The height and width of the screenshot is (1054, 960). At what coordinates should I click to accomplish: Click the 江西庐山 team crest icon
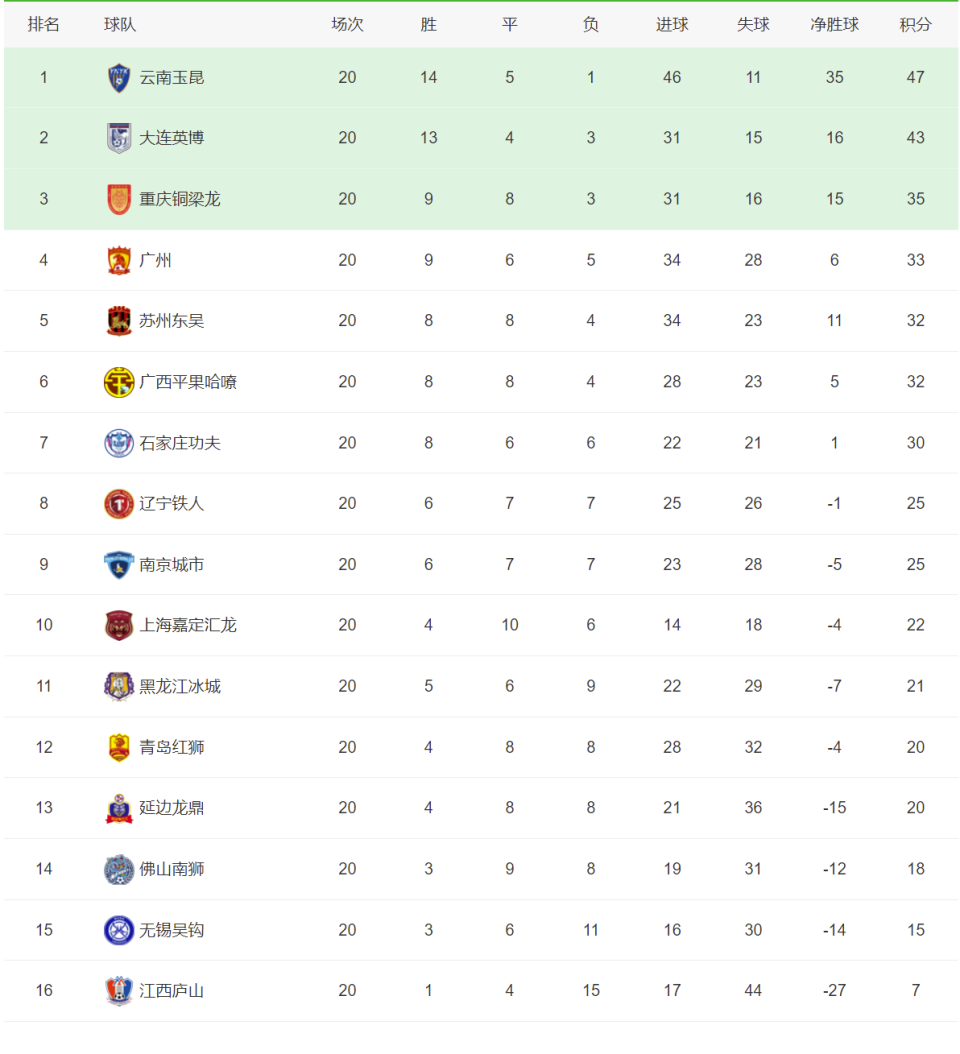[119, 991]
